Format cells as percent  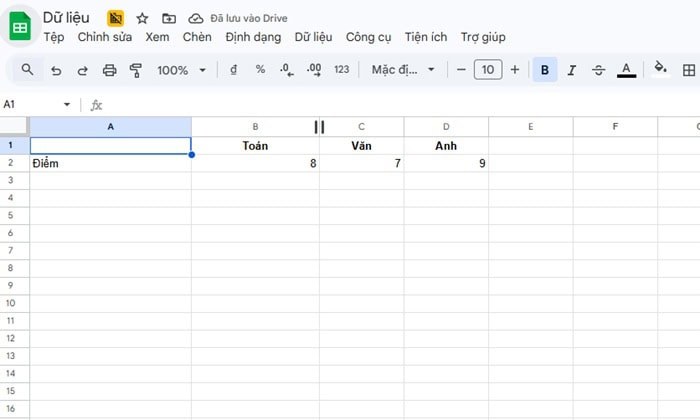260,70
